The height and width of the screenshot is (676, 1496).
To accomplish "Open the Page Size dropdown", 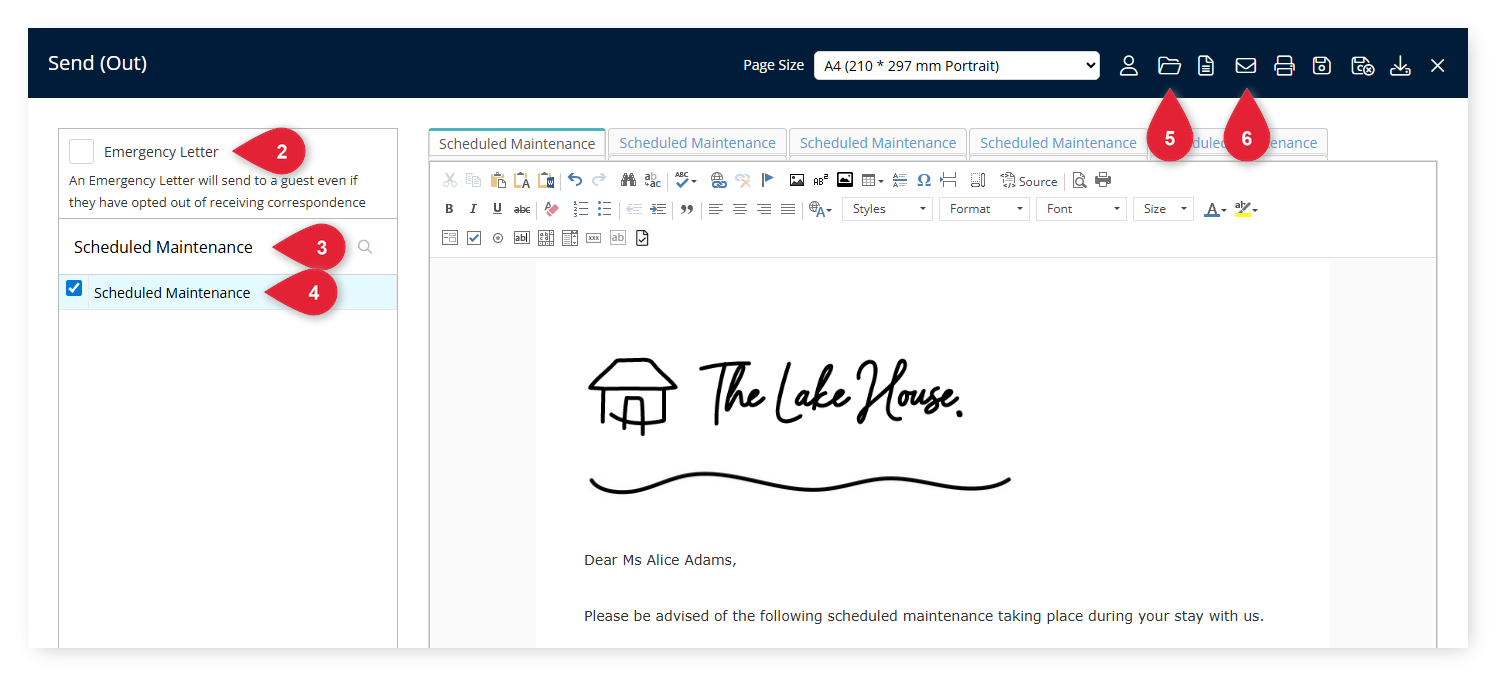I will point(957,66).
